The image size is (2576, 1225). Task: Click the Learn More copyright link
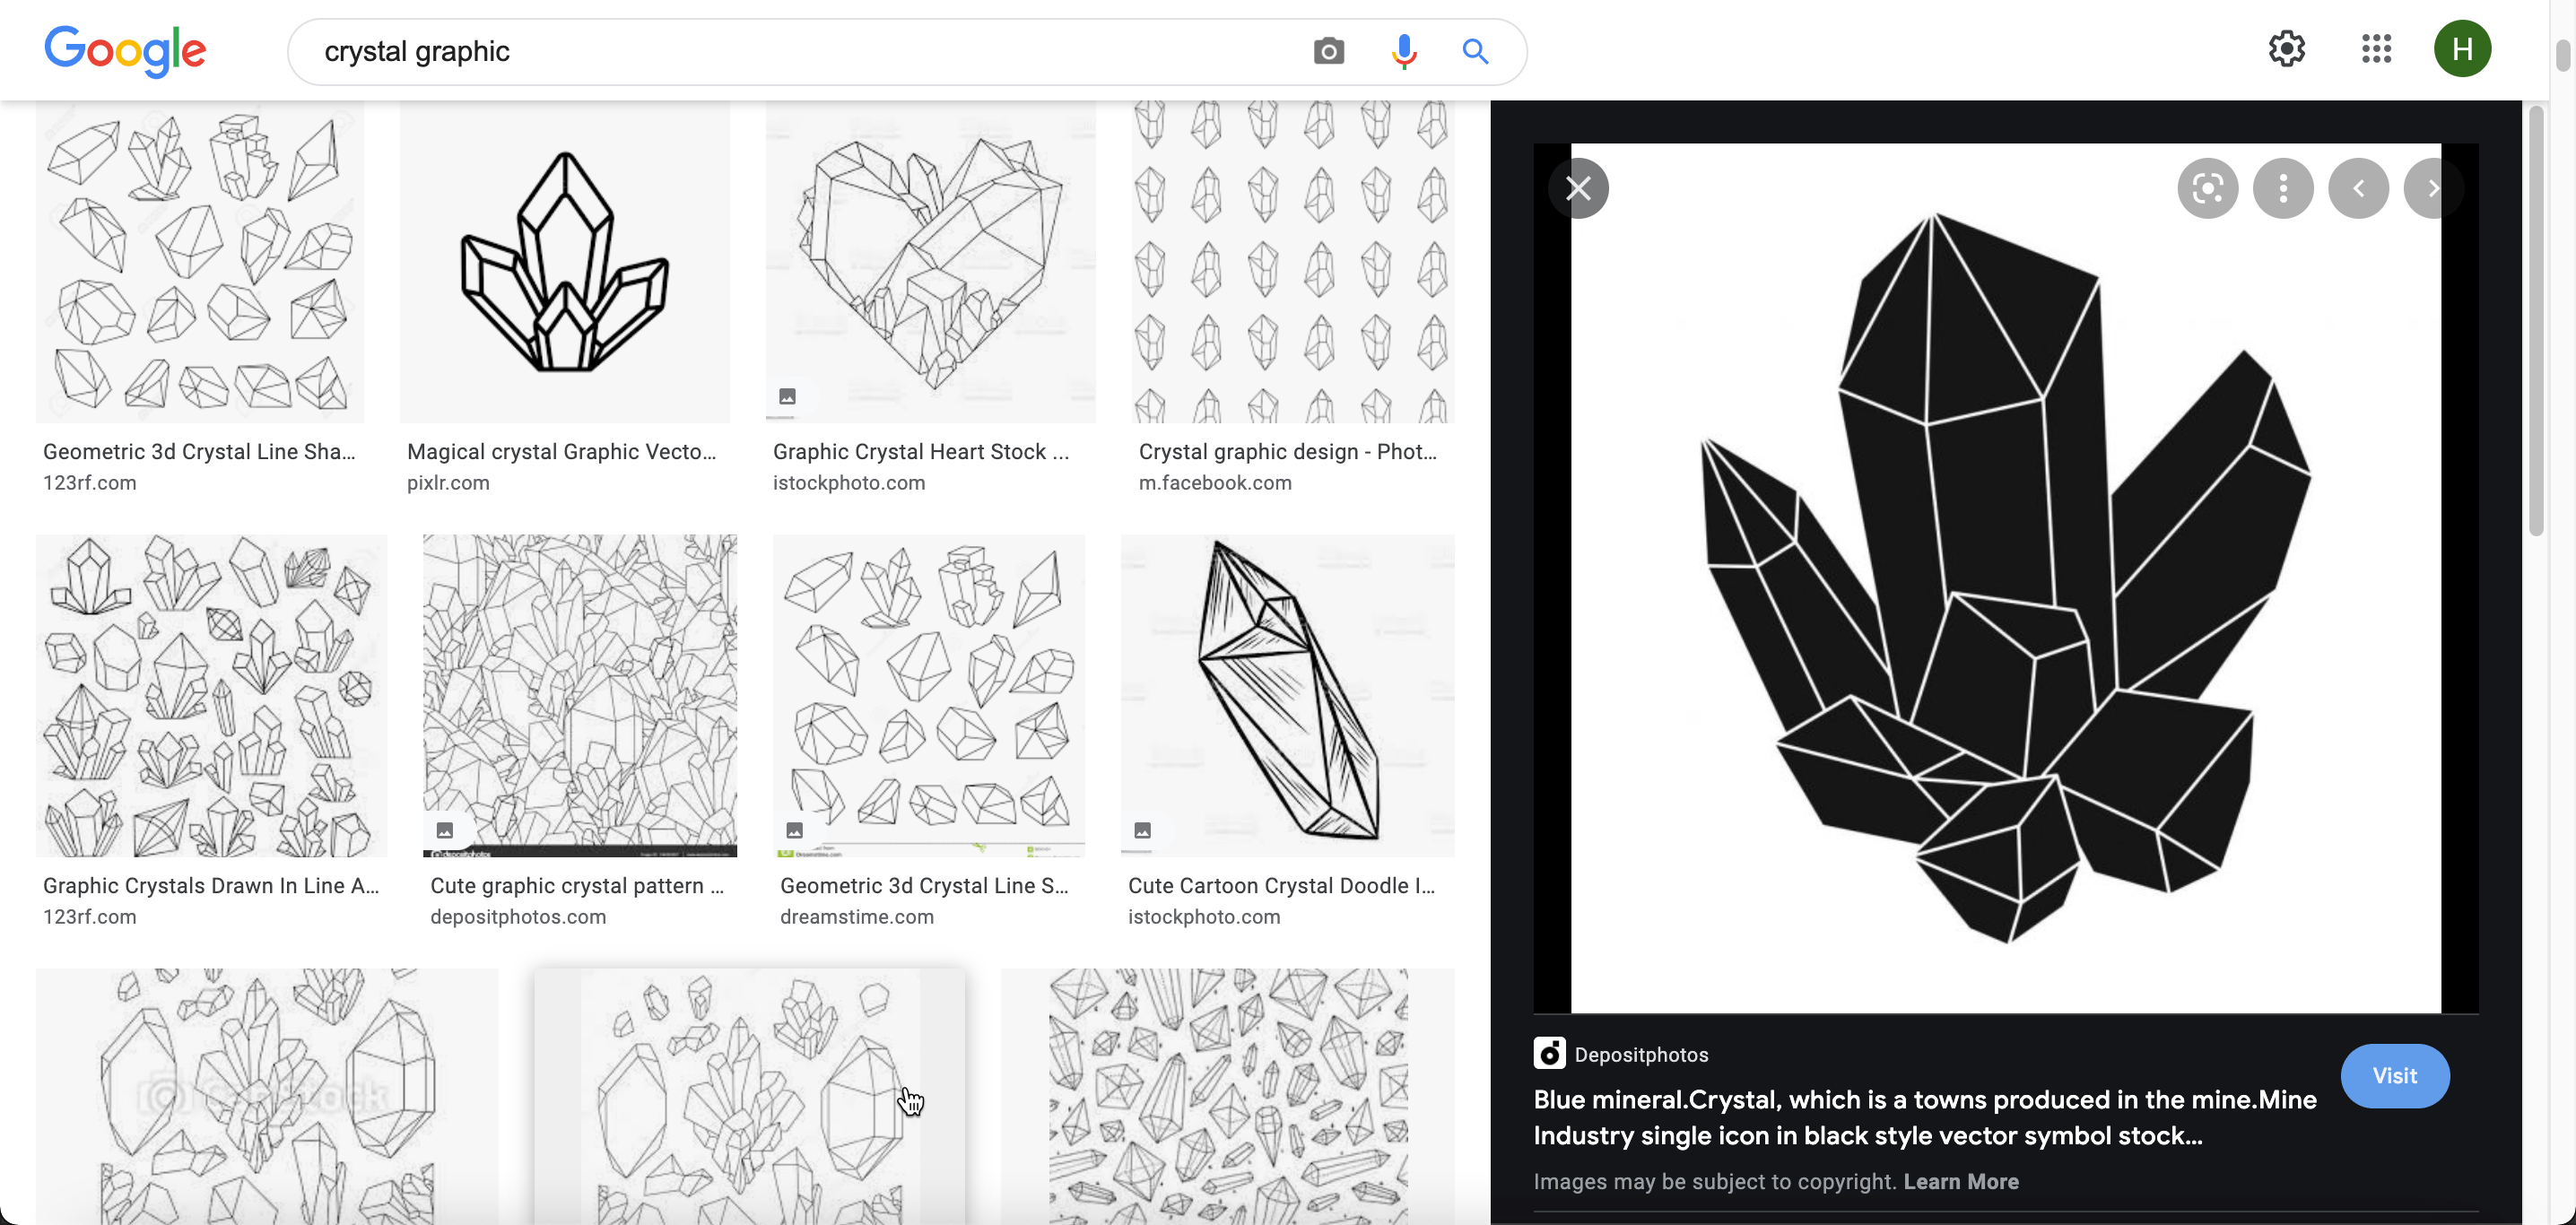point(1960,1181)
